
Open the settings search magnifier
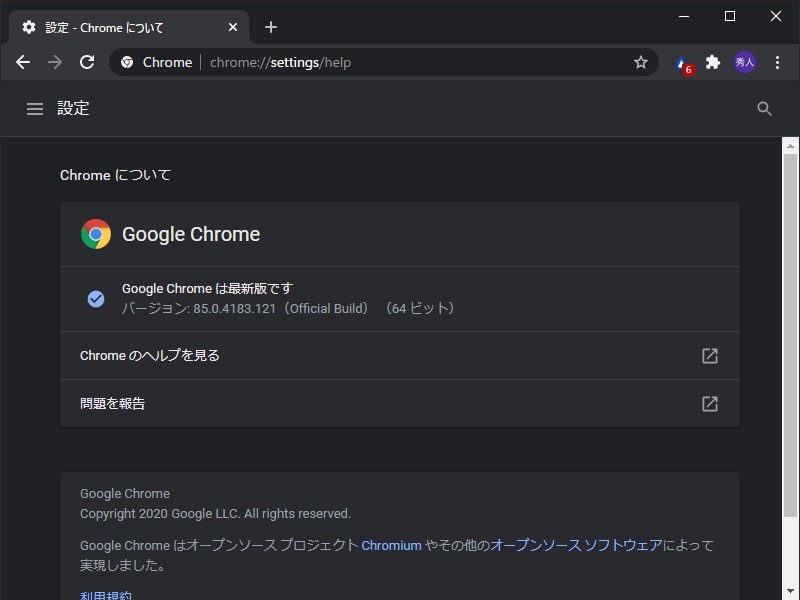pos(764,108)
